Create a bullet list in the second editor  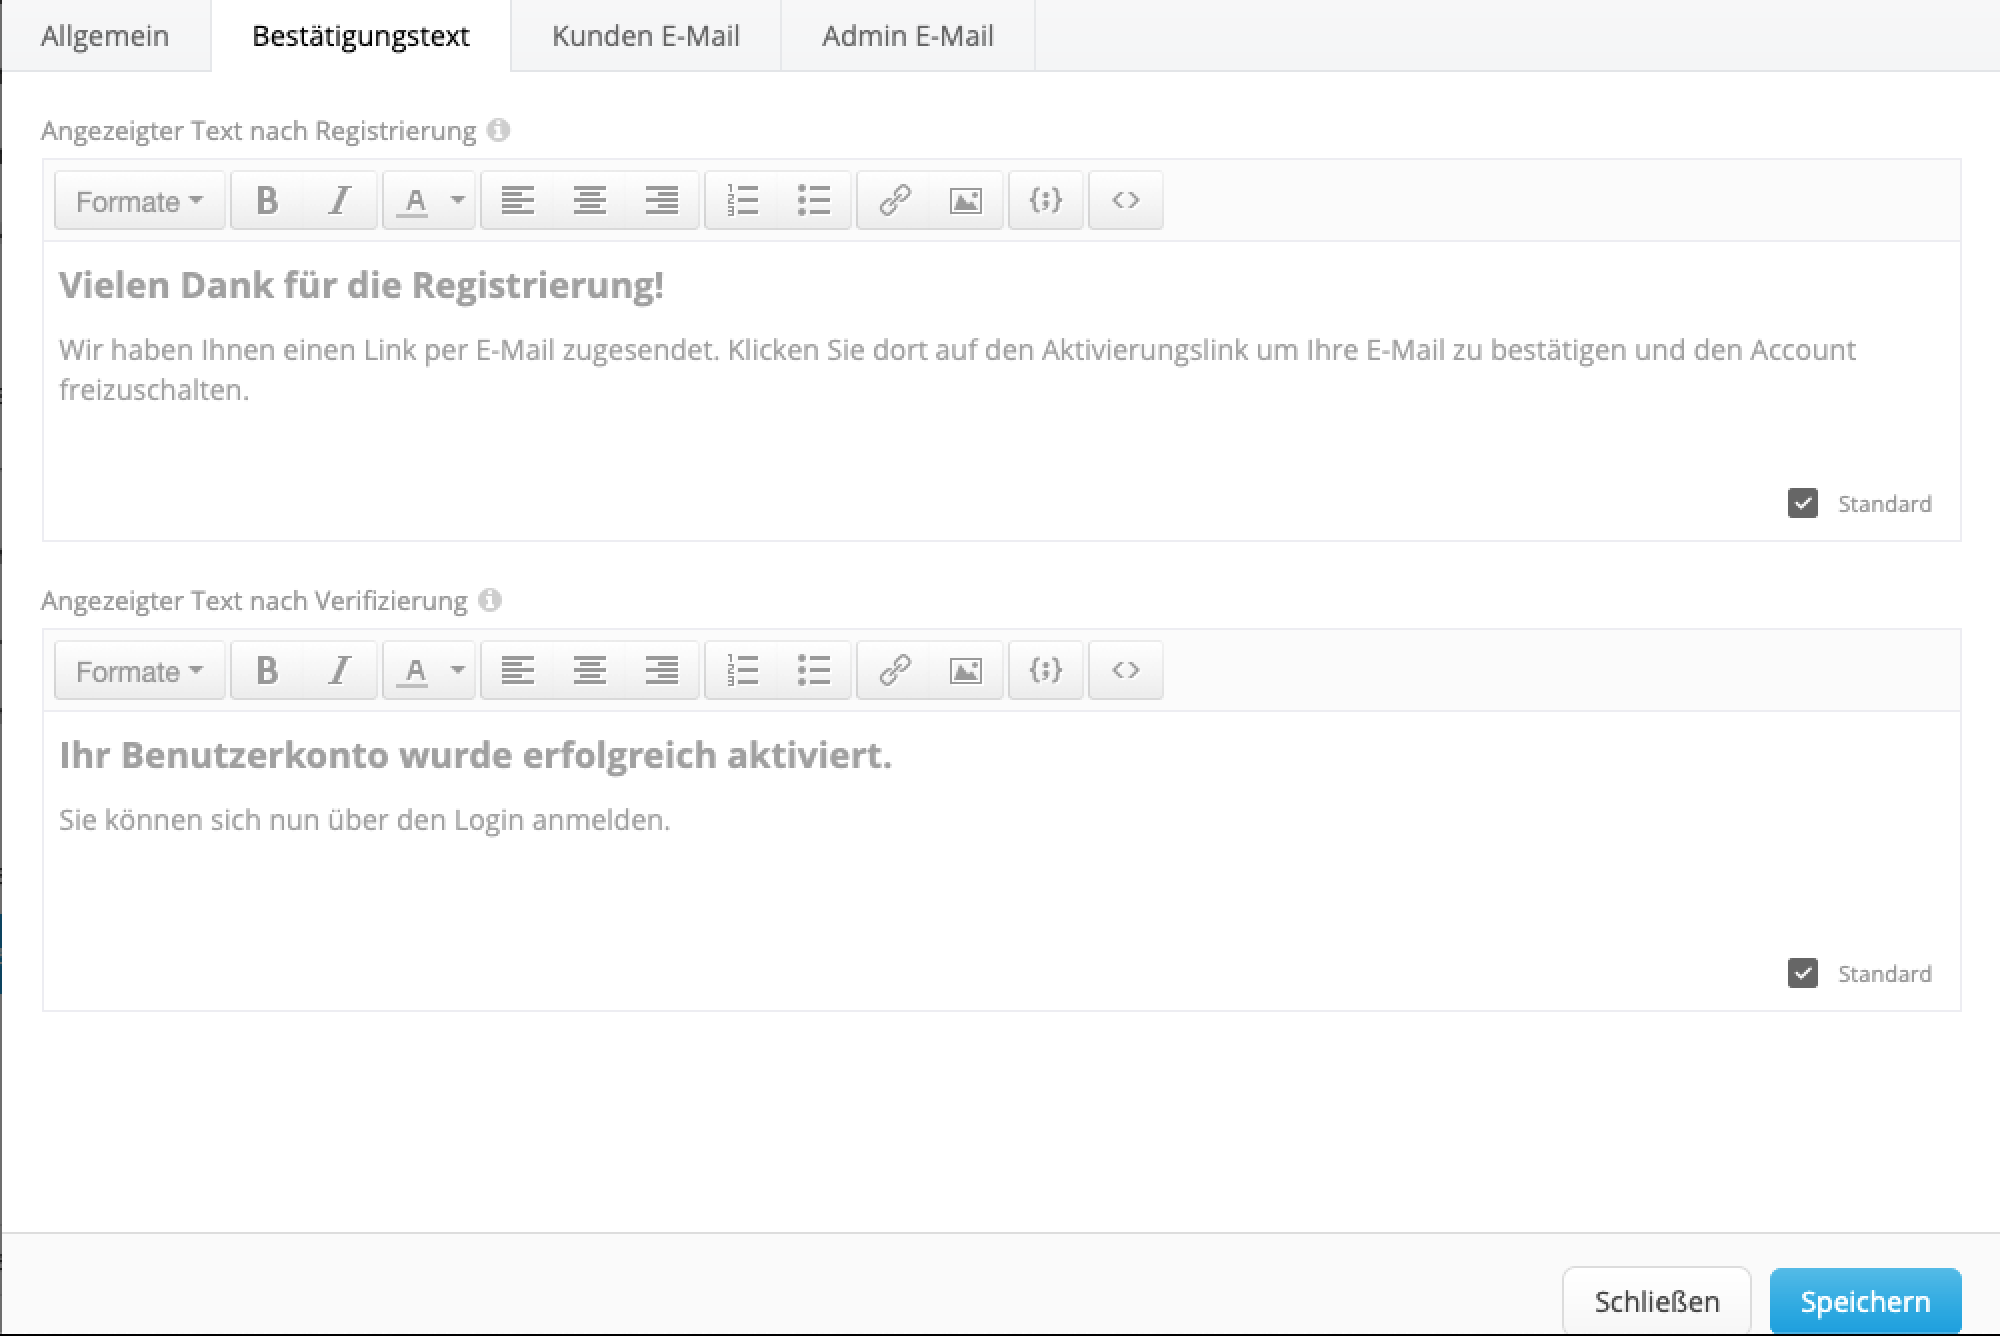pyautogui.click(x=814, y=670)
